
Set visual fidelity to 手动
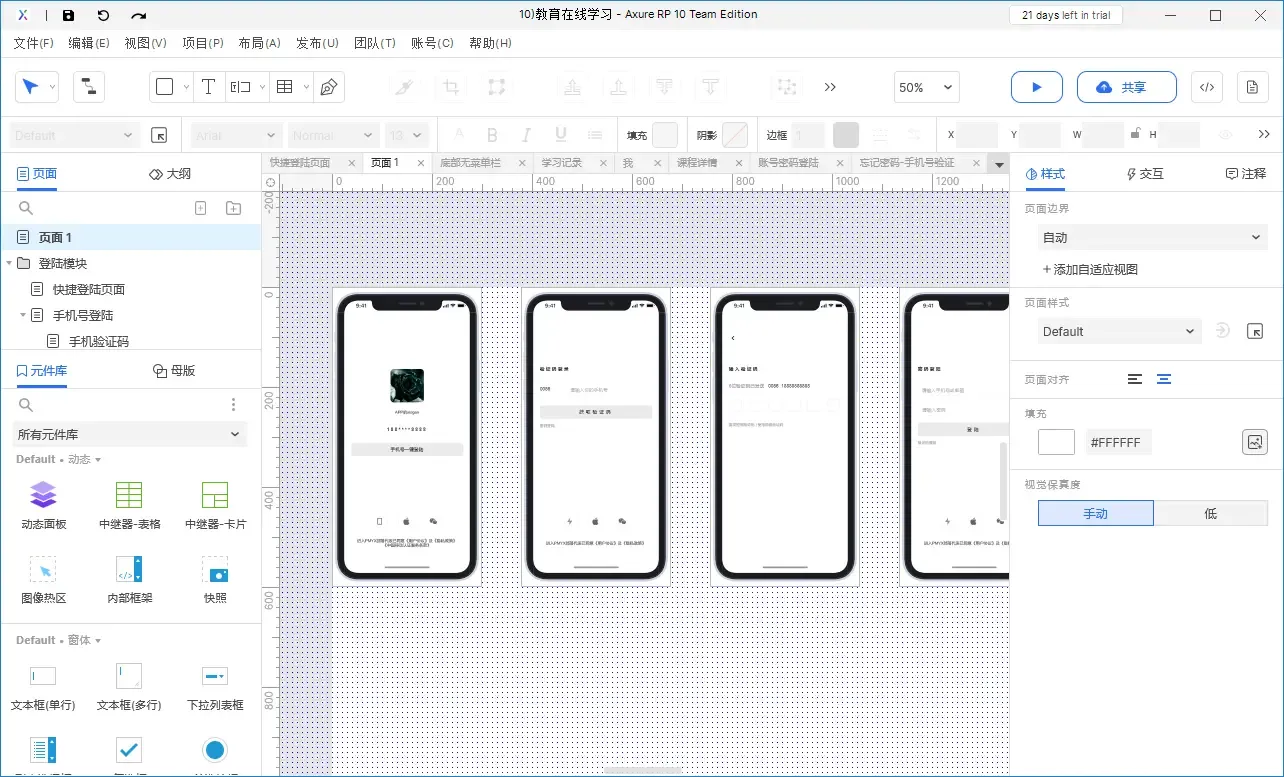coord(1095,513)
